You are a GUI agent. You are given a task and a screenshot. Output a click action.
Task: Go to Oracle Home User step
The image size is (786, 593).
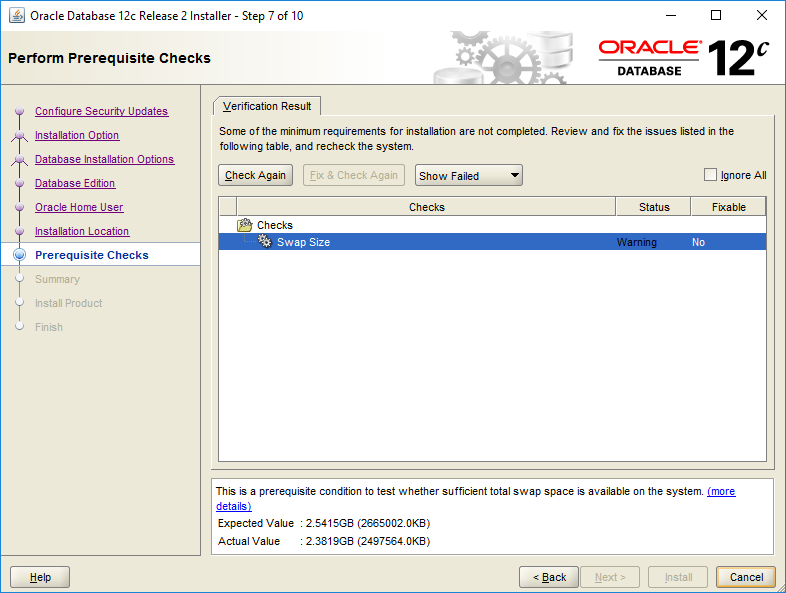79,208
